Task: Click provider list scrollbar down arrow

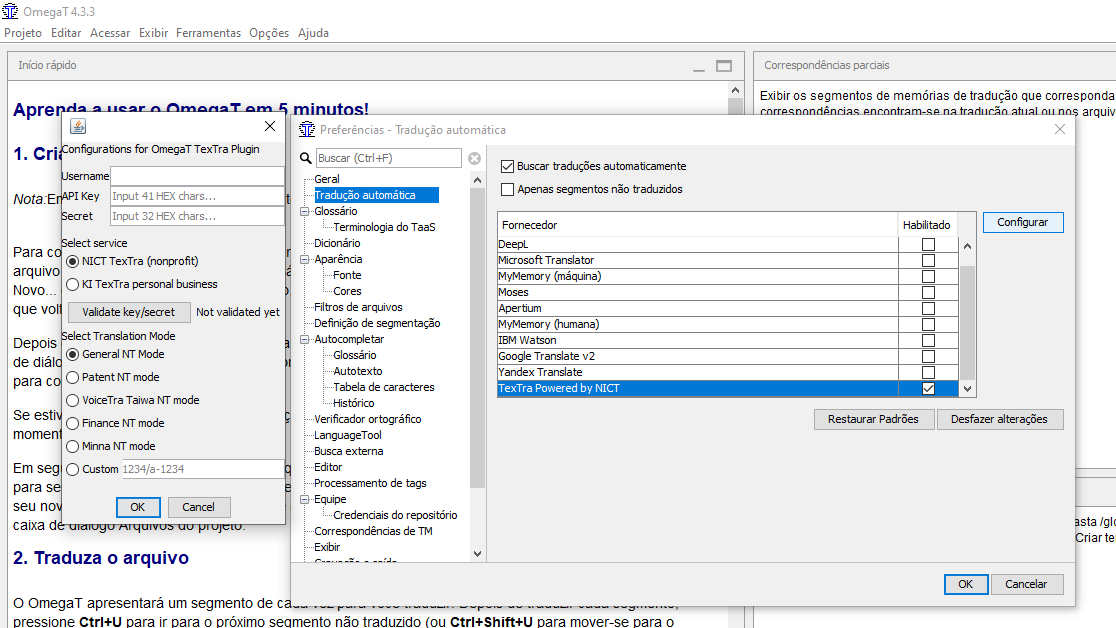Action: [967, 389]
